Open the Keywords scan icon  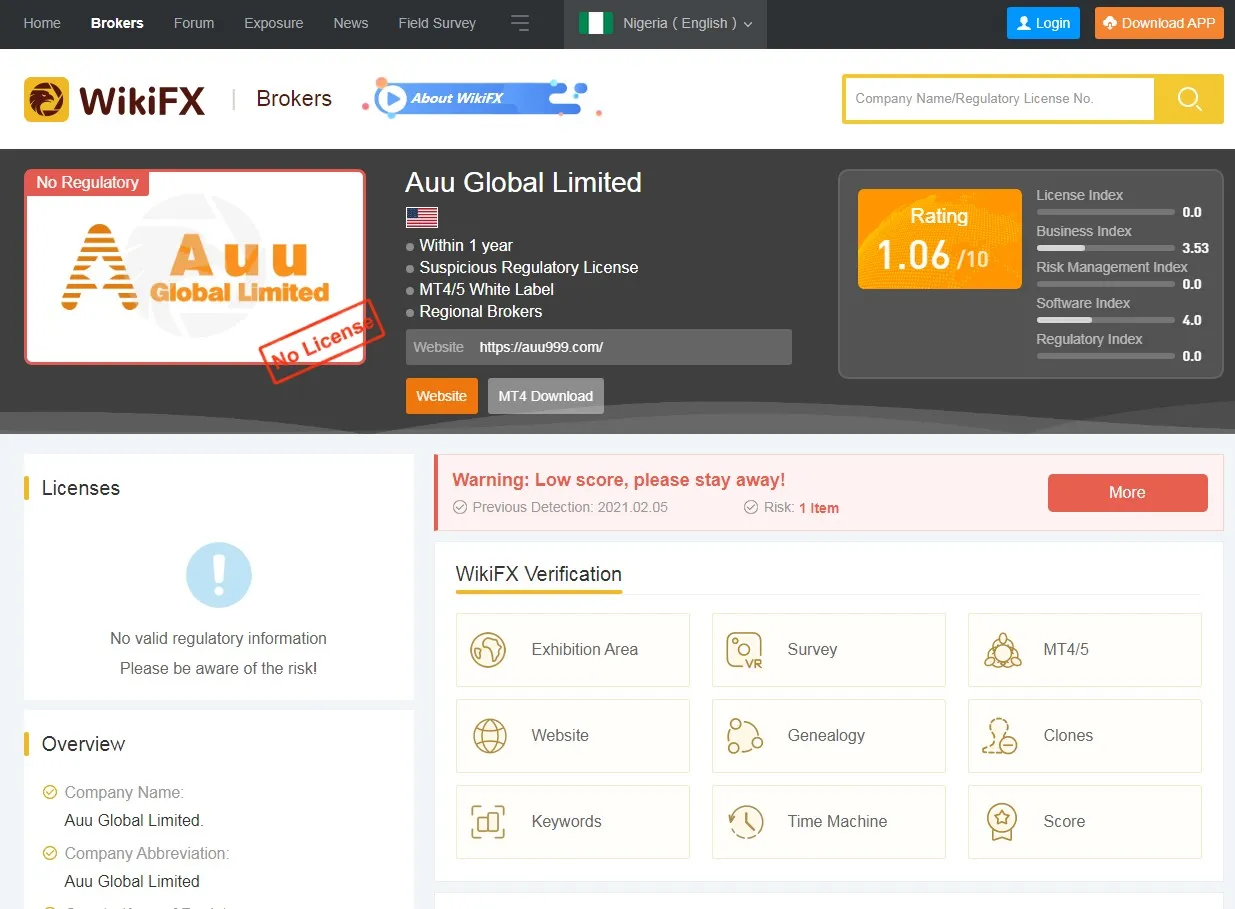pos(488,822)
